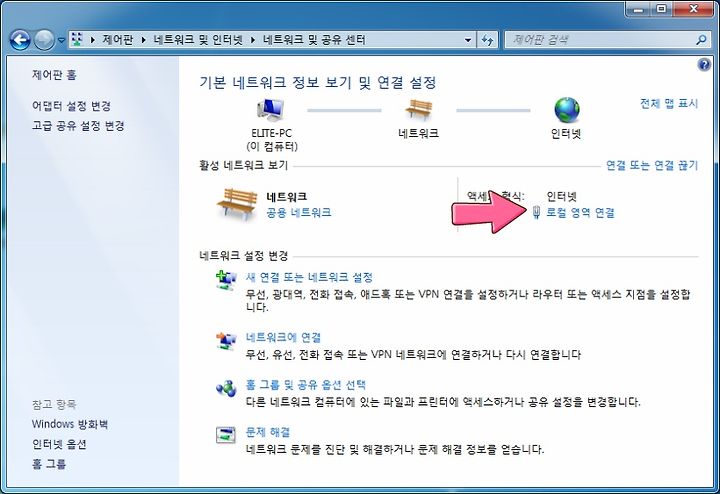Viewport: 720px width, 494px height.
Task: Click the Internet globe icon
Action: (x=567, y=110)
